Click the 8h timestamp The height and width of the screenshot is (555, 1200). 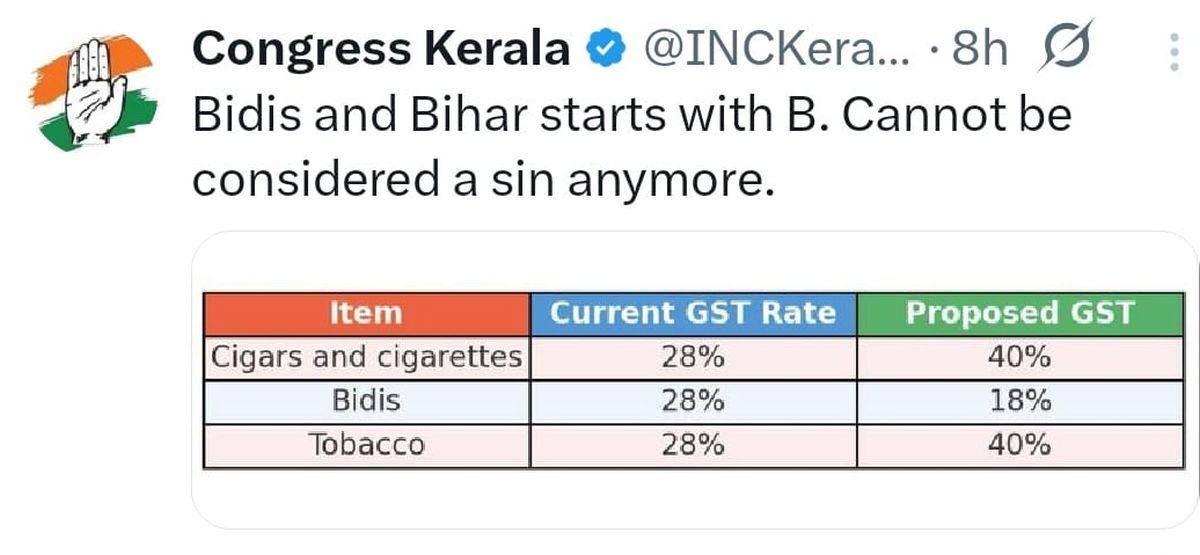click(980, 50)
